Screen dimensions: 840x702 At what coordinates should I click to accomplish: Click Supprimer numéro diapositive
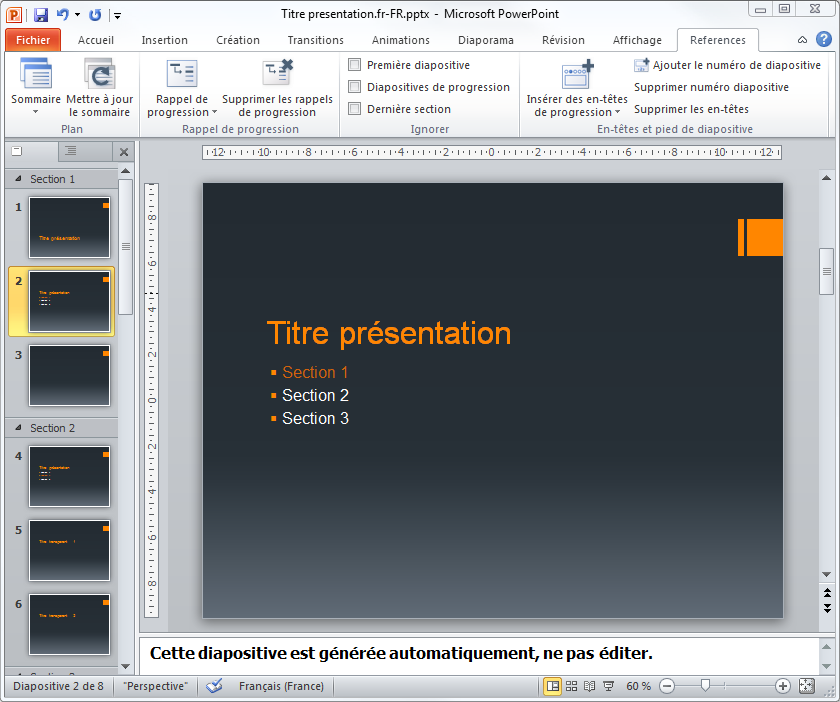point(711,87)
